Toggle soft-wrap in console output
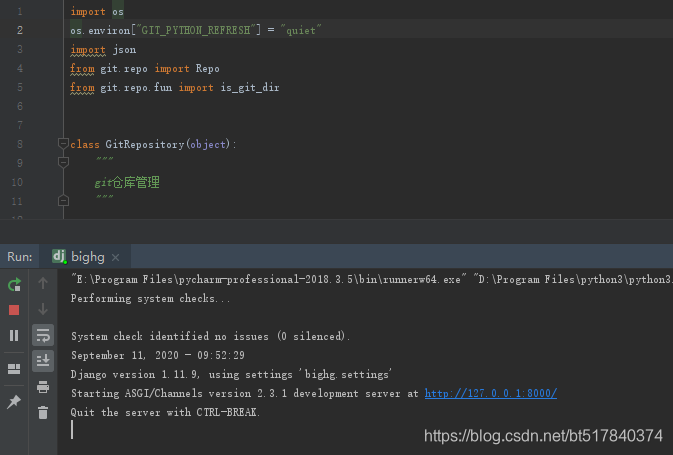 [x=43, y=335]
